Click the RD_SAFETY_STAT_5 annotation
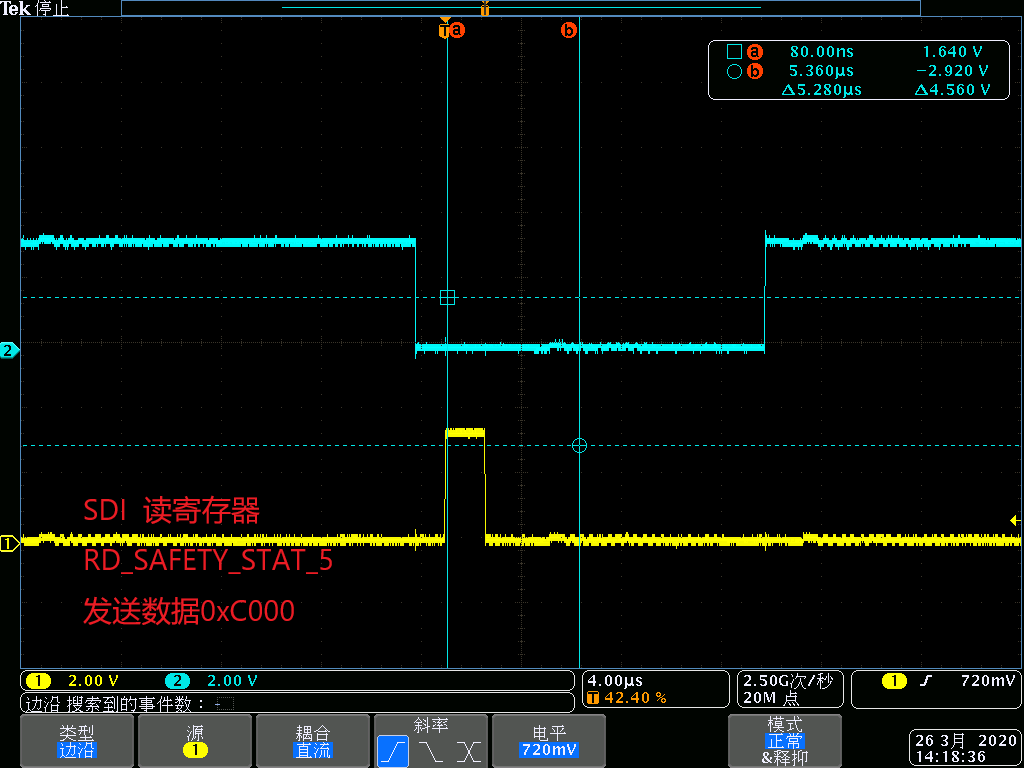The height and width of the screenshot is (768, 1024). [x=208, y=561]
